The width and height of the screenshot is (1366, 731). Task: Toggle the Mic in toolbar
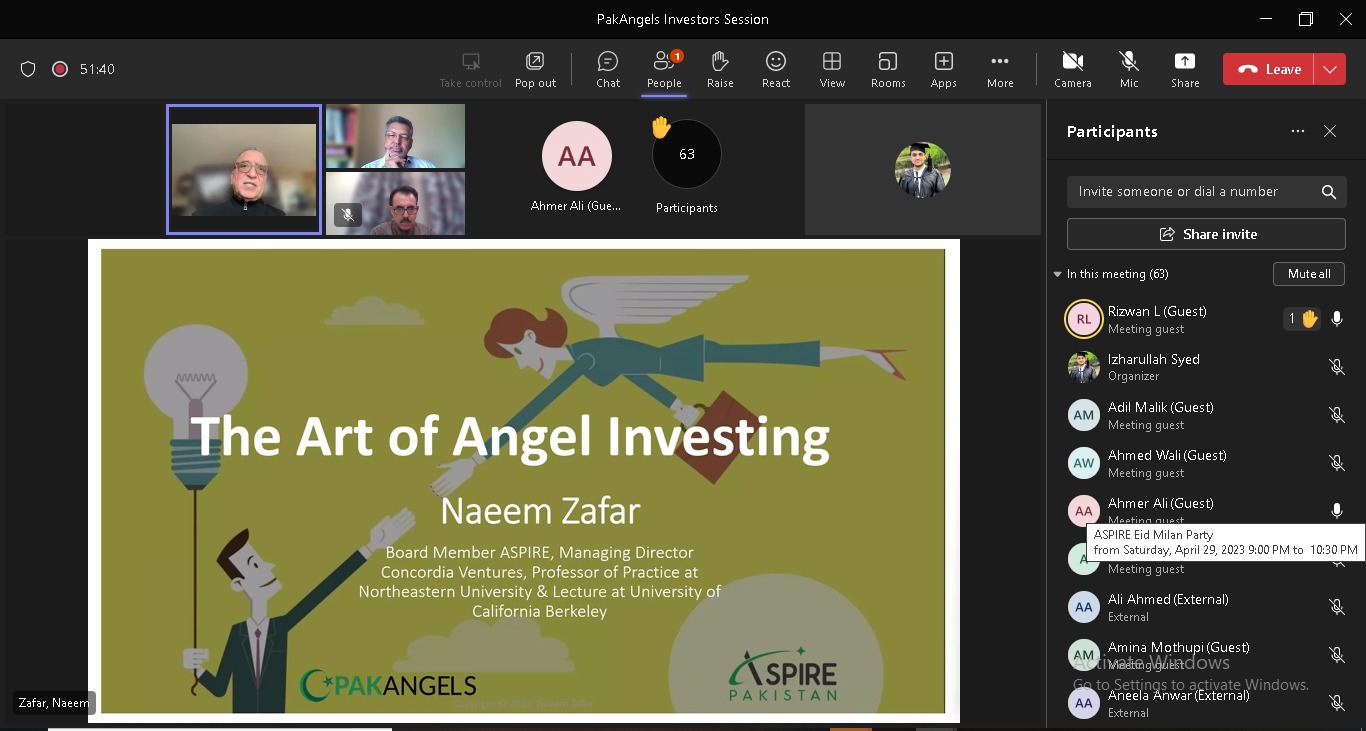click(x=1129, y=69)
